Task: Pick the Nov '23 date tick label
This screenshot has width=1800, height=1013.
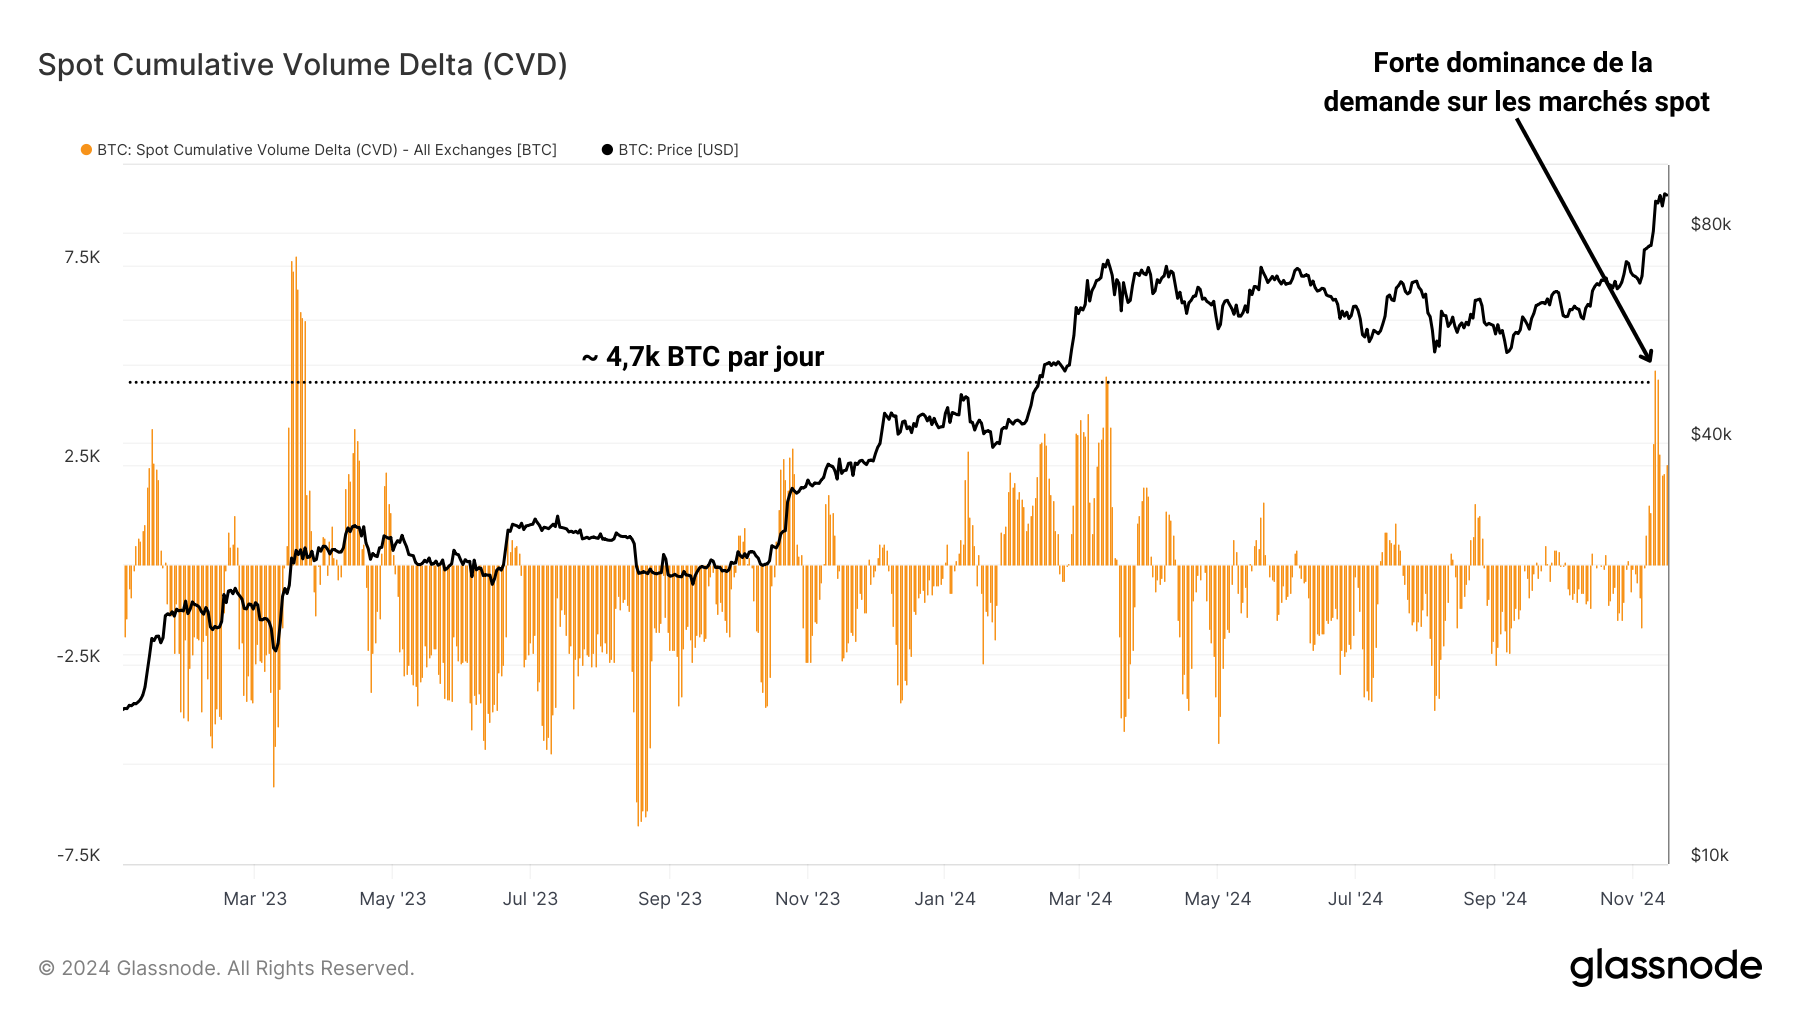Action: click(807, 899)
